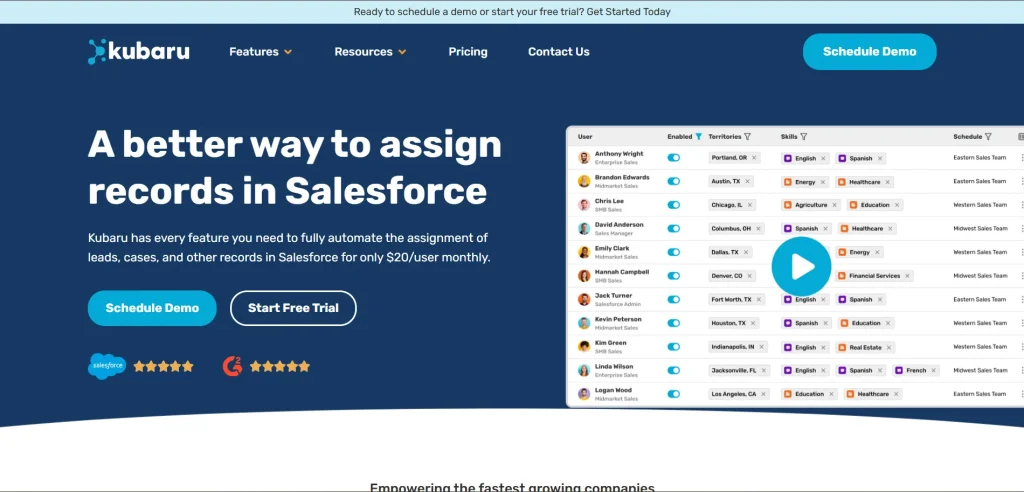Click the Schedule column filter icon
The image size is (1024, 492).
click(988, 137)
